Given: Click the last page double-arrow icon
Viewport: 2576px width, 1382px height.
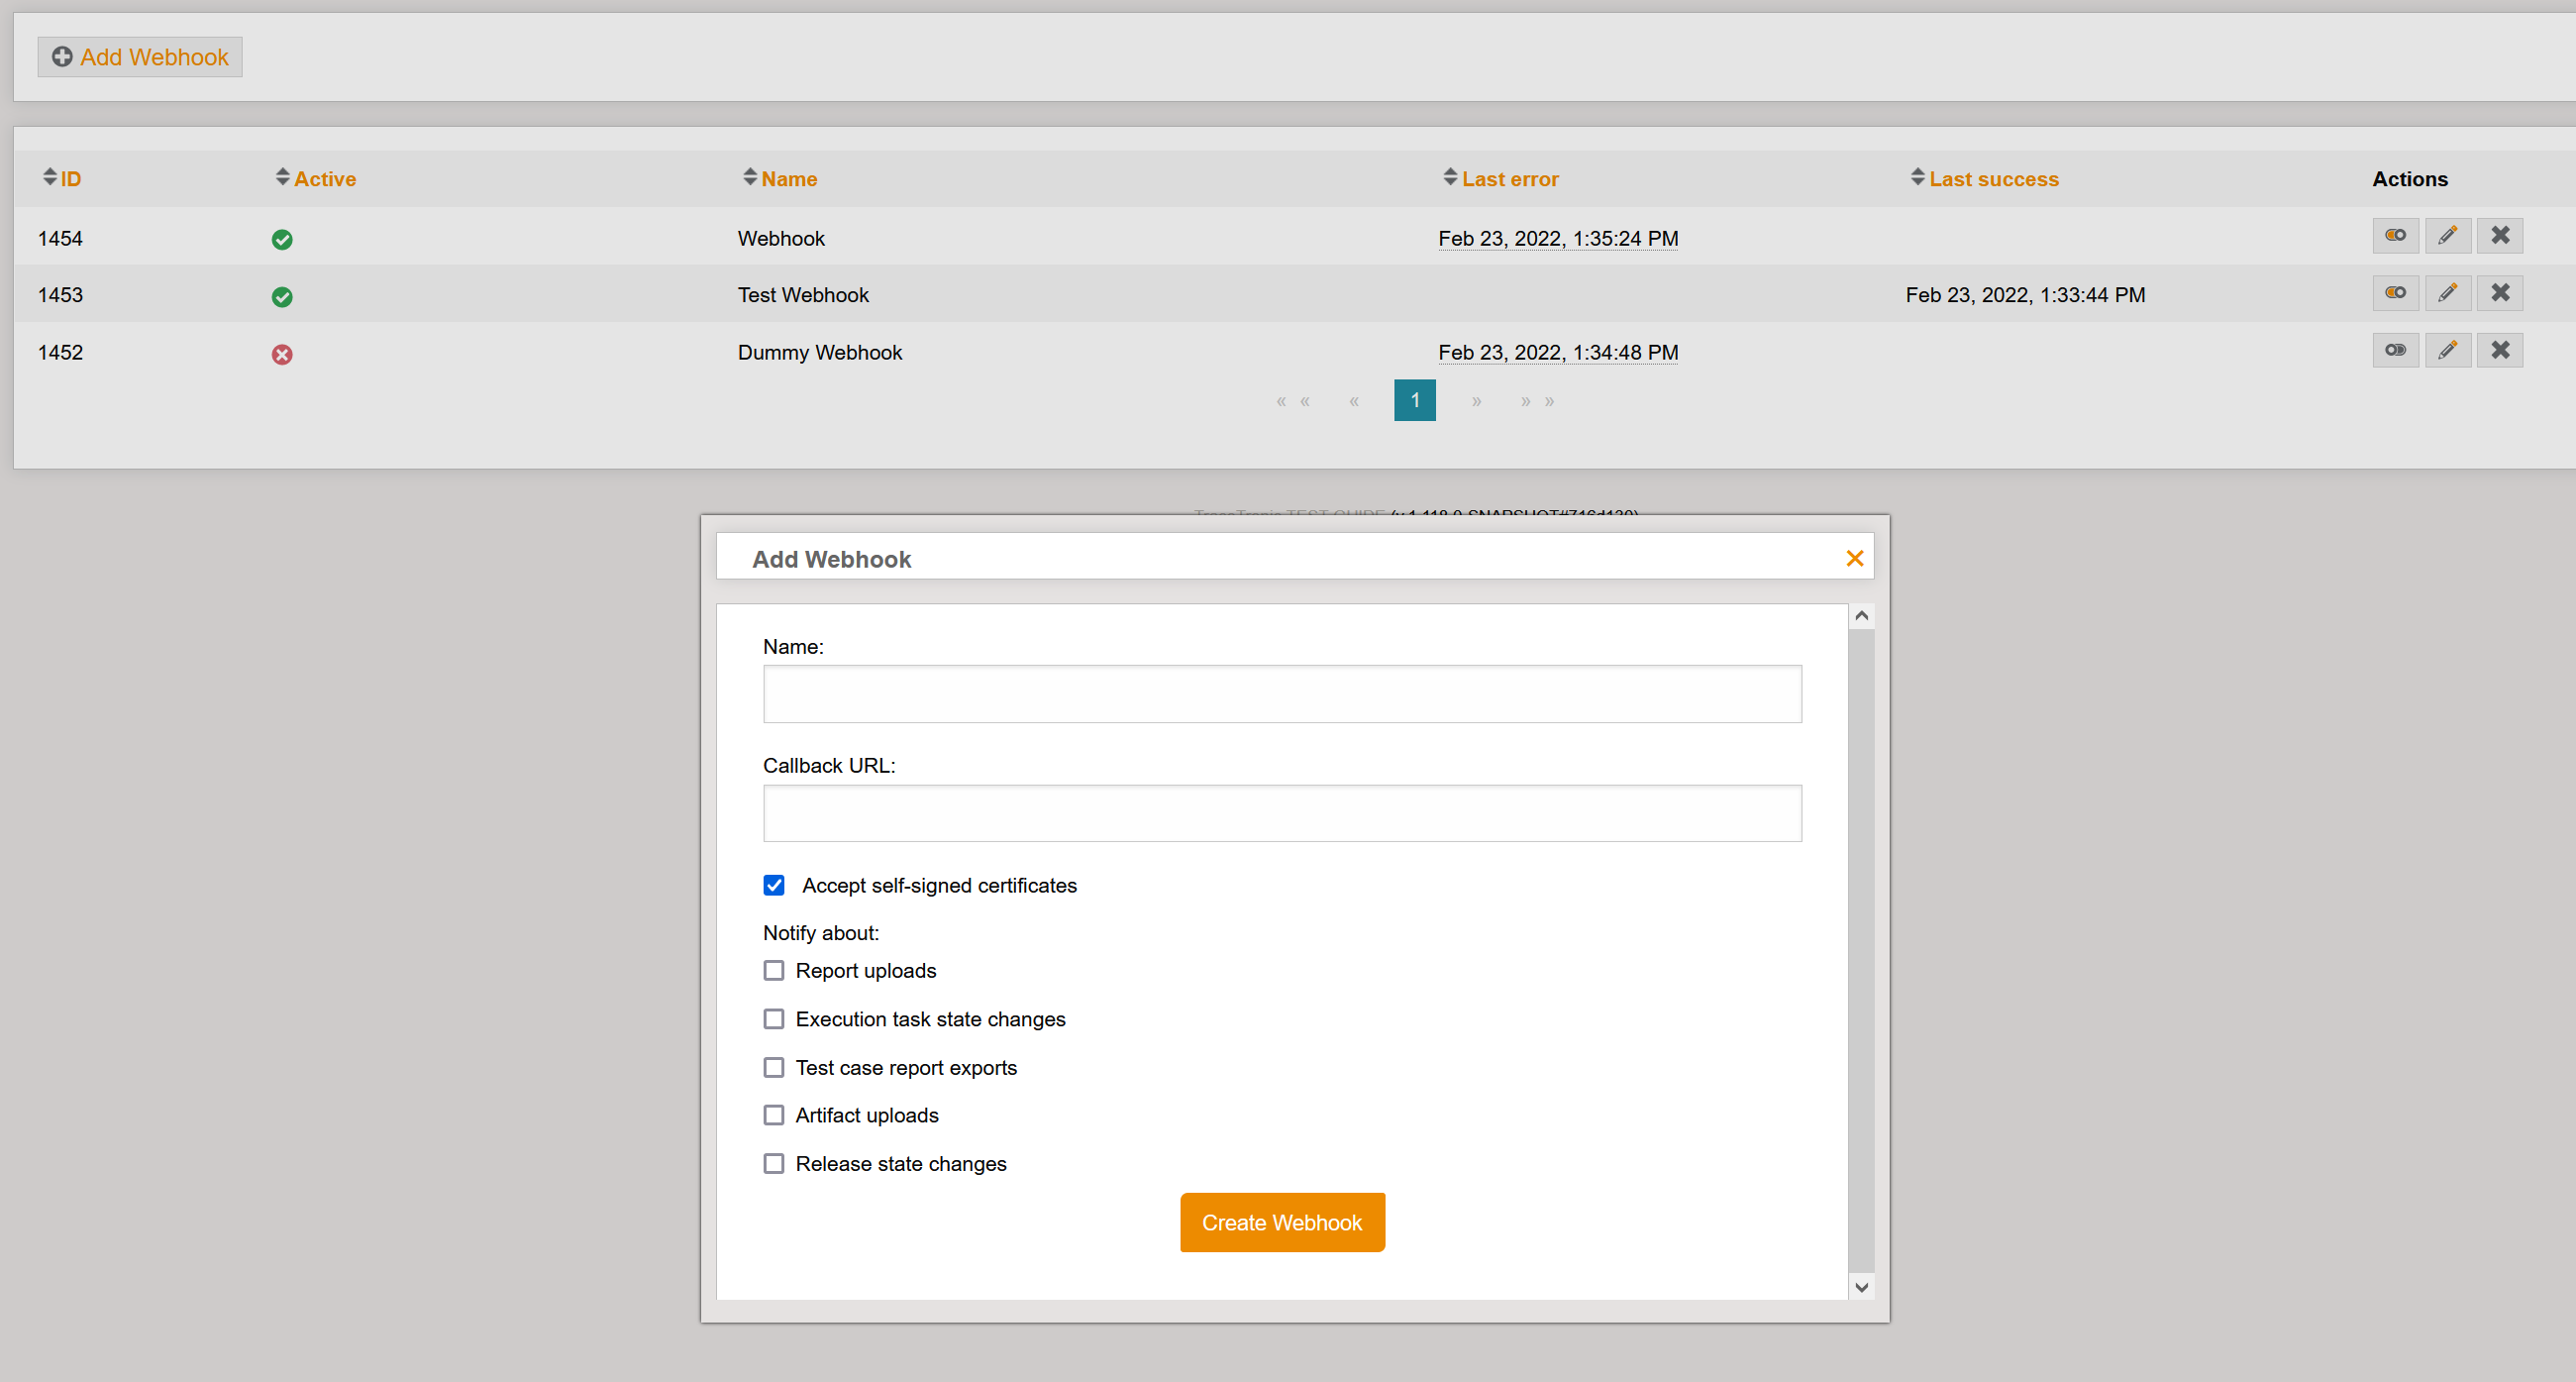Looking at the screenshot, I should point(1538,400).
